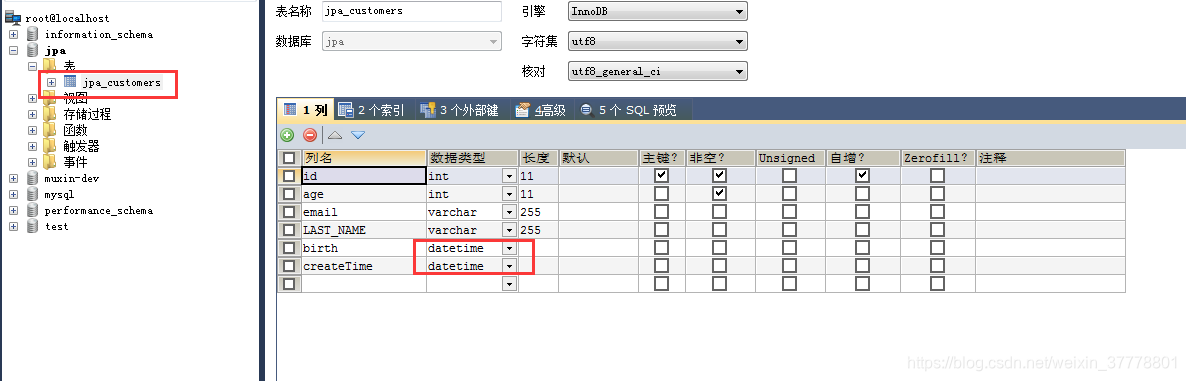Viewport: 1186px width, 381px height.
Task: Check Unsigned for the email row
Action: tap(790, 212)
